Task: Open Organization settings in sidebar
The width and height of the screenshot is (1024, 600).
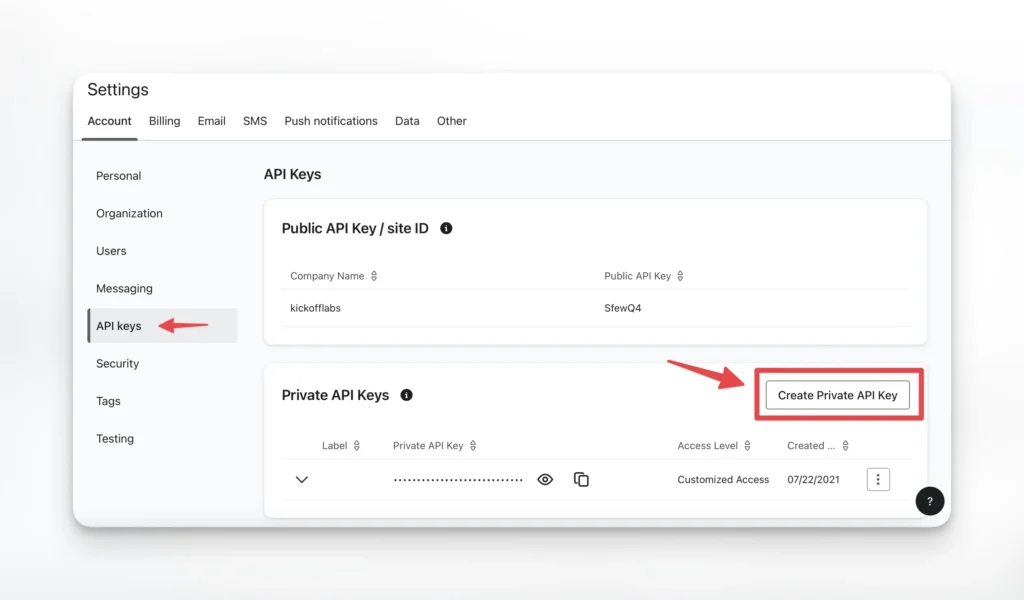Action: [129, 213]
